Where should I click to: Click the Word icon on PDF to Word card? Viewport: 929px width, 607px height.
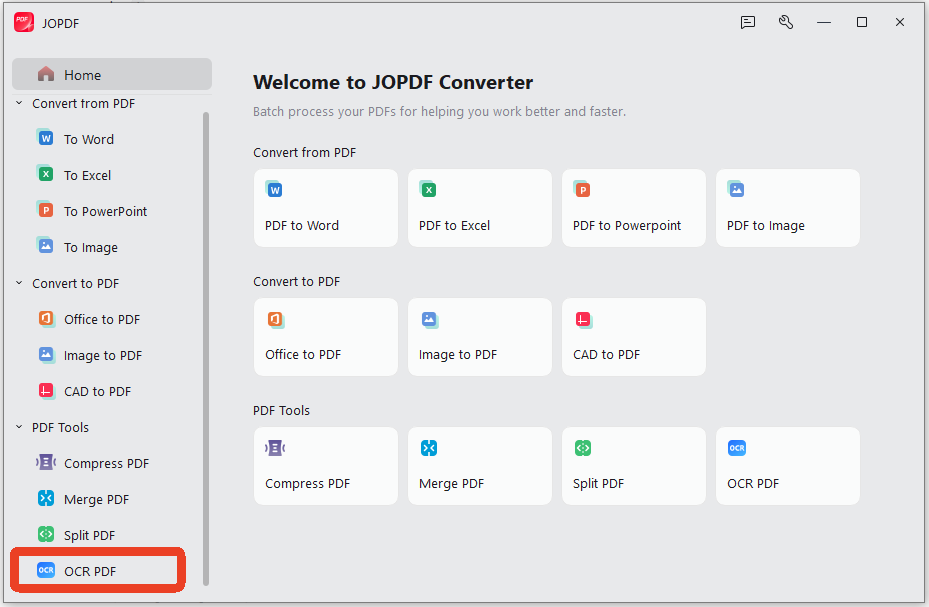click(x=274, y=190)
